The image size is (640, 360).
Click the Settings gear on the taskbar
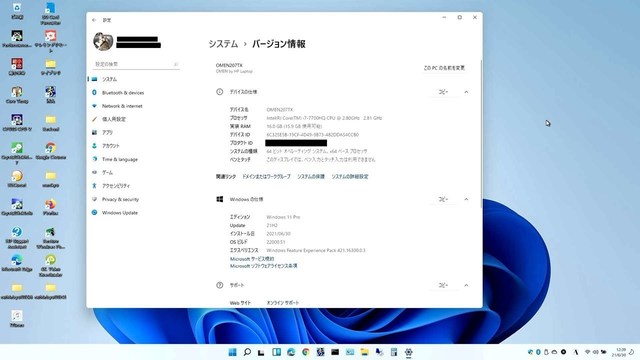click(409, 352)
